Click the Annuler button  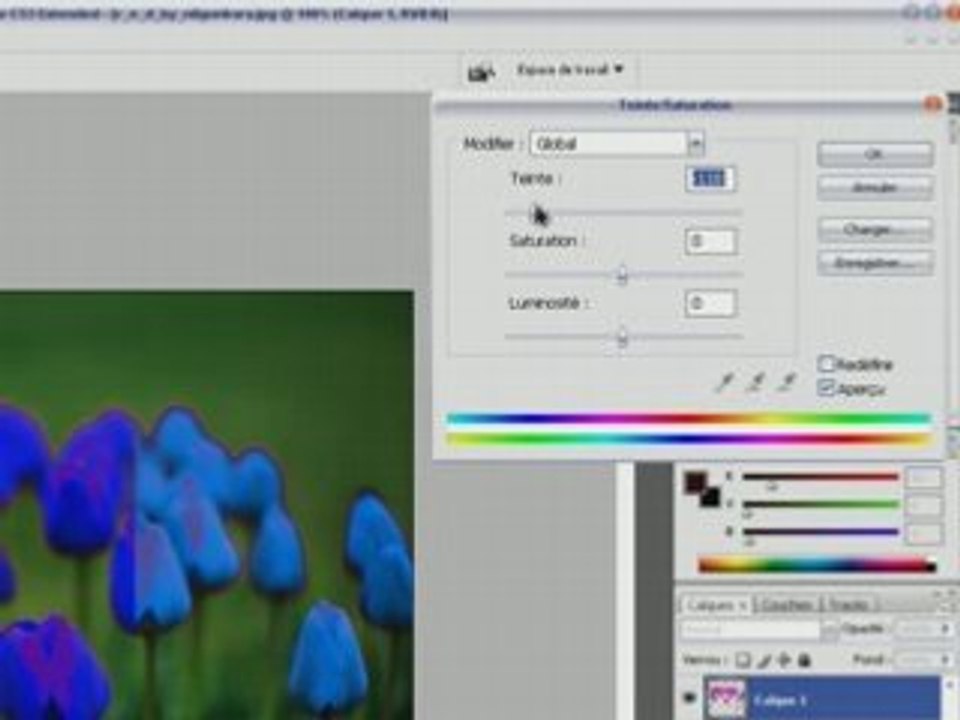875,187
